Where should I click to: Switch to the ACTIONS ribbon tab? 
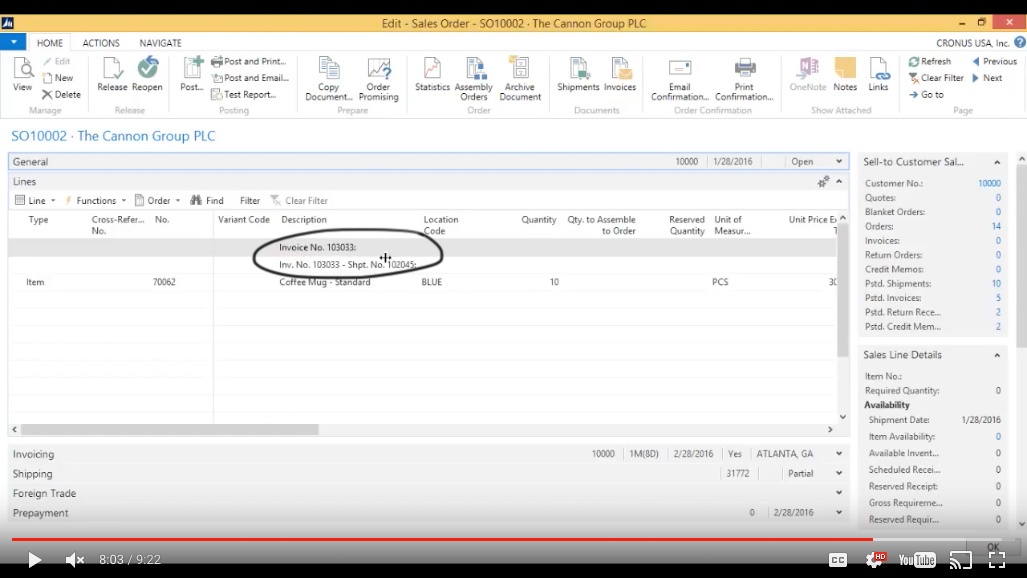click(x=101, y=43)
